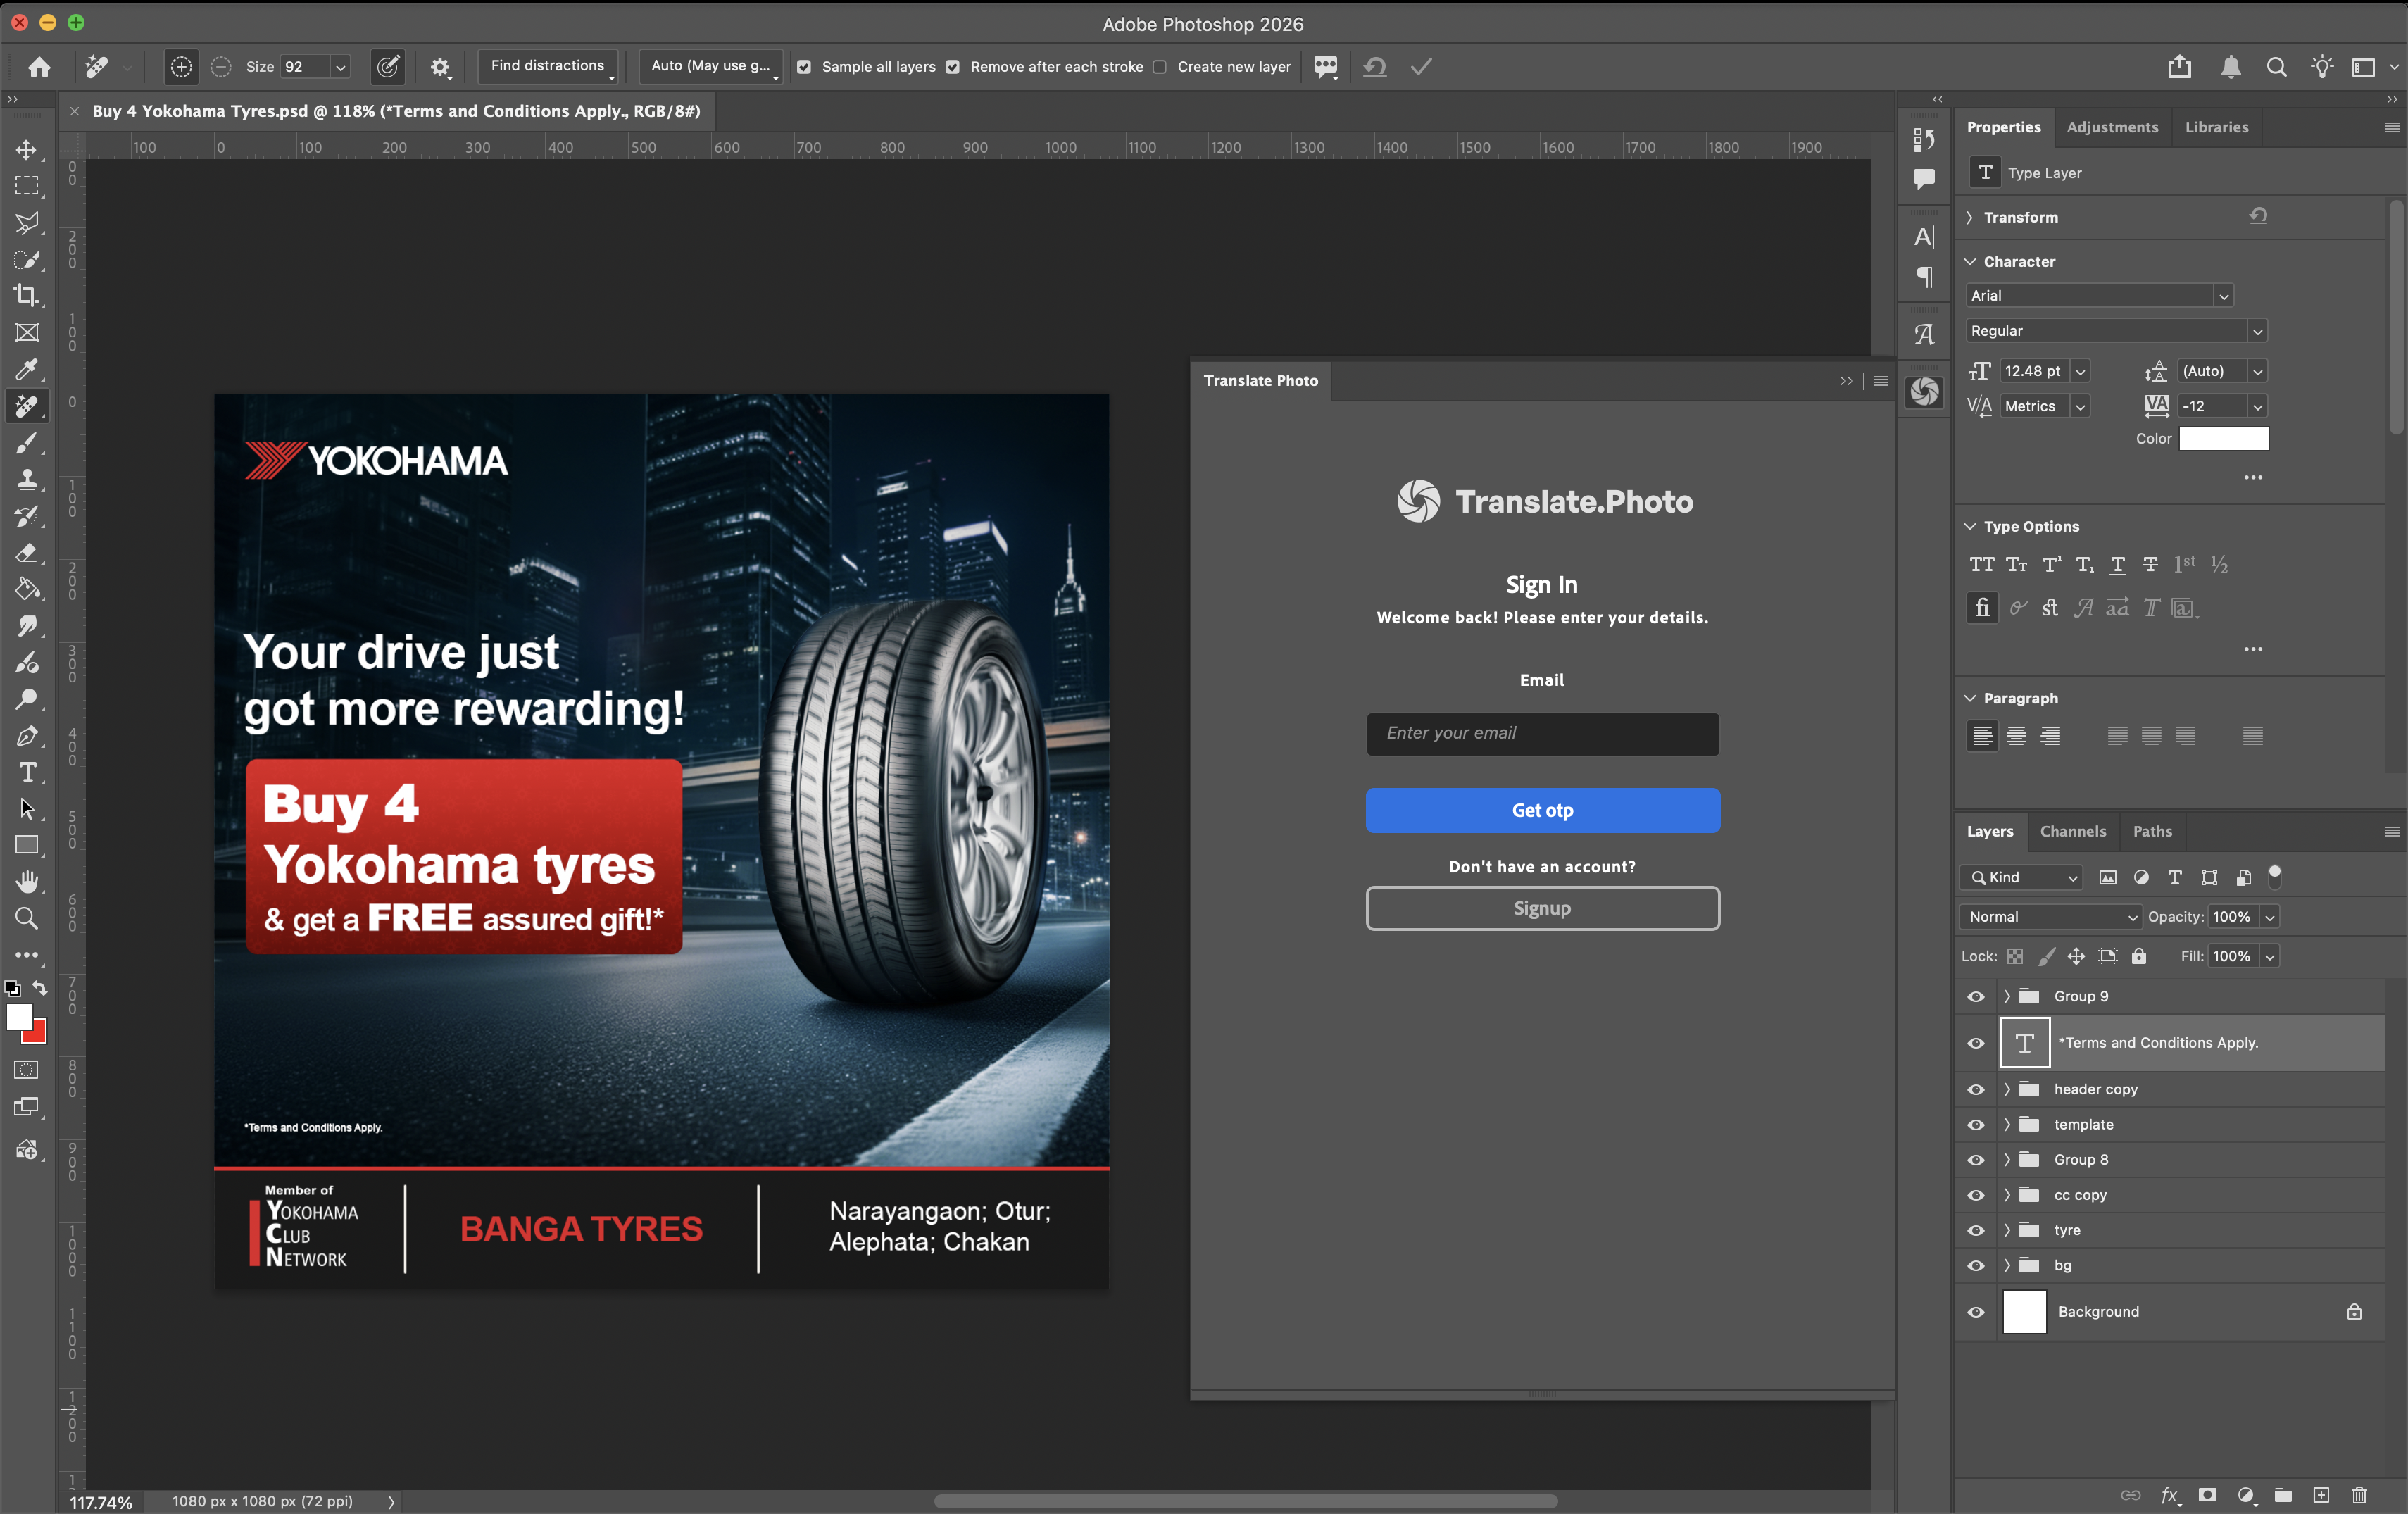This screenshot has width=2408, height=1514.
Task: Select the Frame tool
Action: [27, 332]
